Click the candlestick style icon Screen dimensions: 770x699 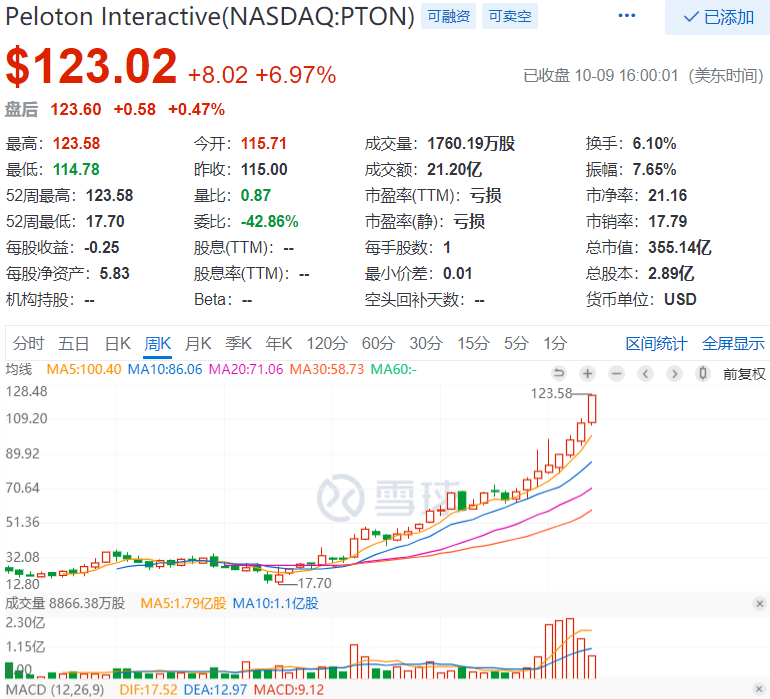[703, 374]
